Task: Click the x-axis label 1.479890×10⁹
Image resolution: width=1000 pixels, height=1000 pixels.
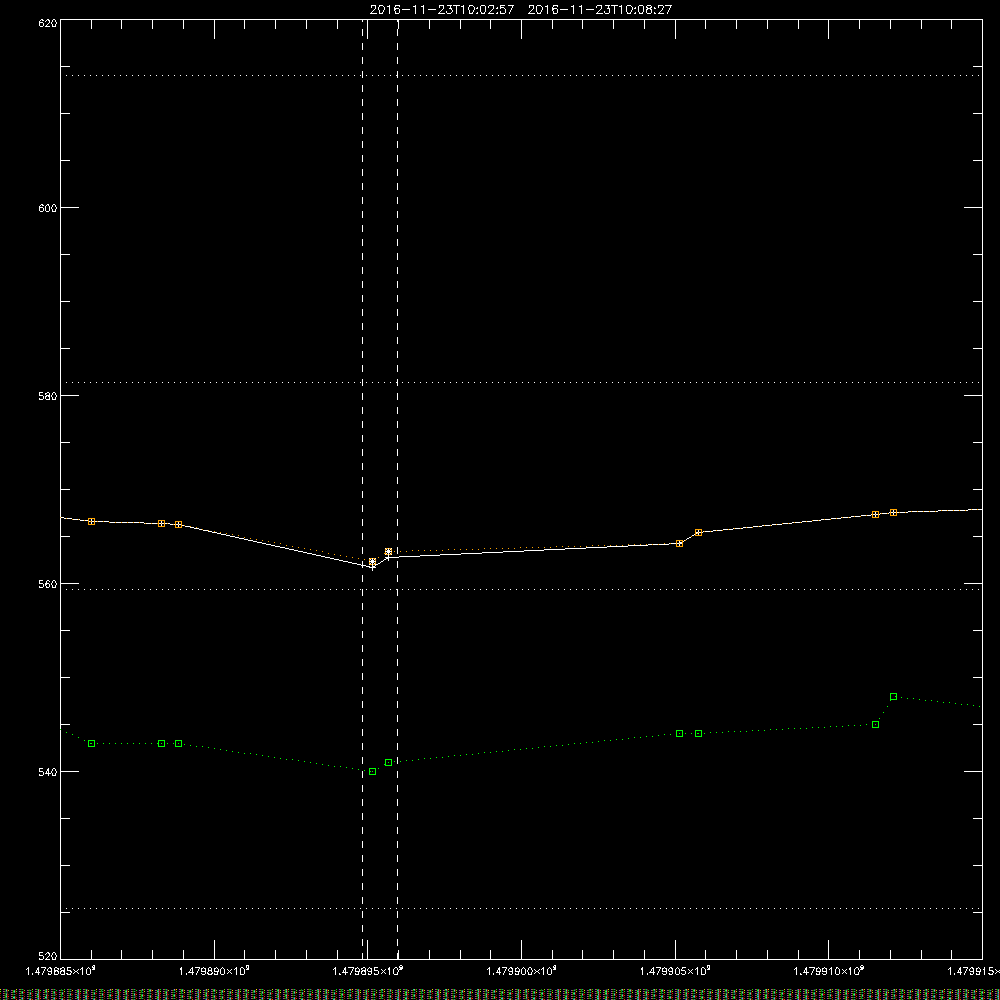Action: pyautogui.click(x=214, y=971)
